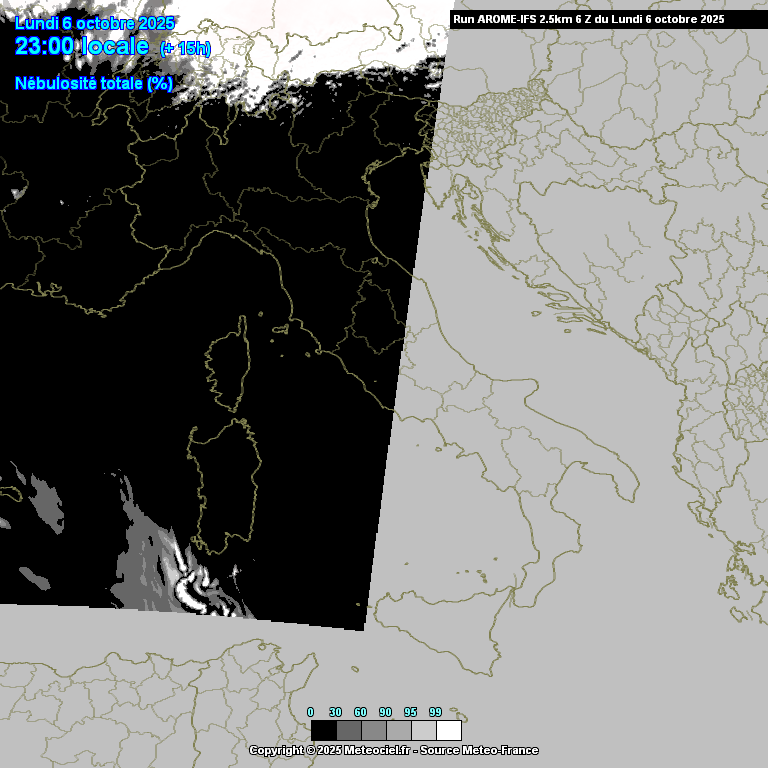Click the "Nébulosité totale (%)" title
Image resolution: width=768 pixels, height=768 pixels.
[x=94, y=84]
